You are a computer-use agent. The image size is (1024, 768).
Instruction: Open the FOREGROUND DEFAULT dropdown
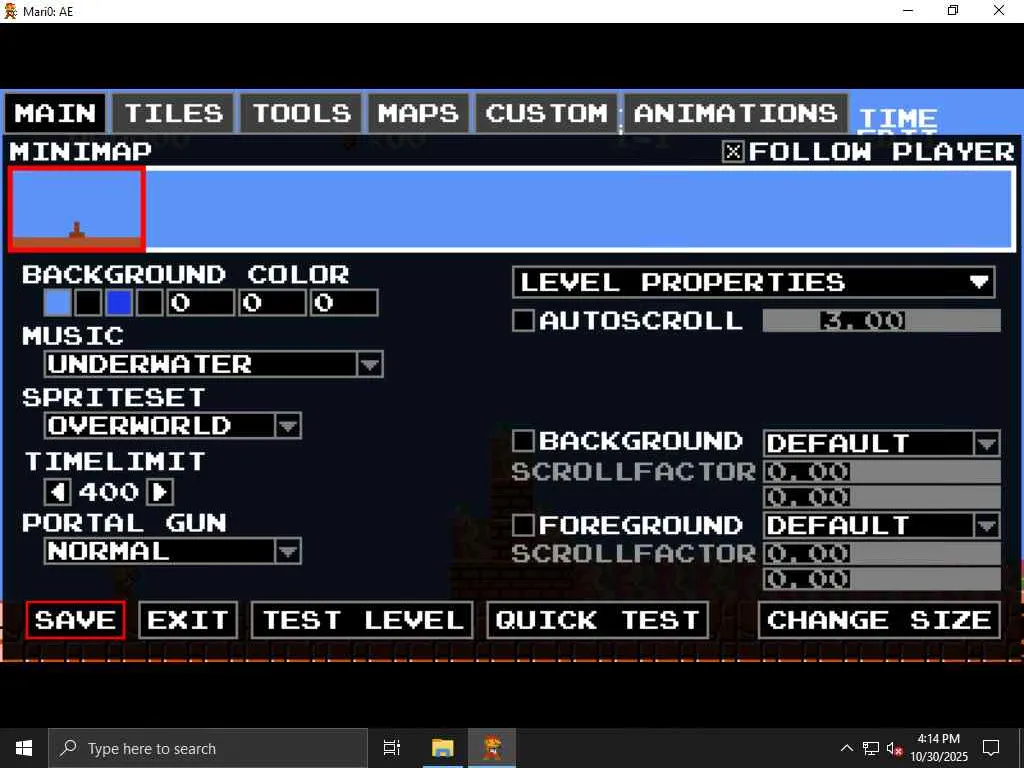click(x=882, y=526)
